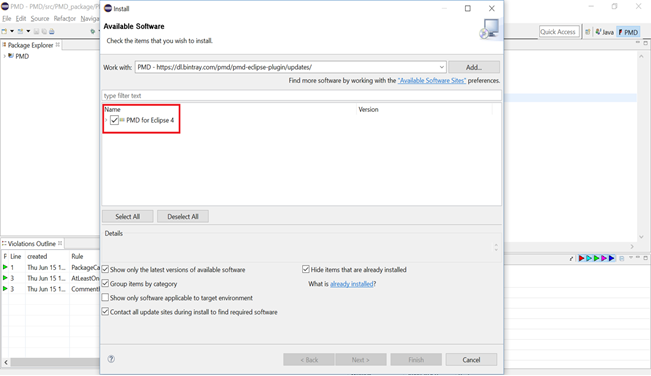Toggle the blue priority filter triangle
This screenshot has width=651, height=376.
[x=612, y=258]
